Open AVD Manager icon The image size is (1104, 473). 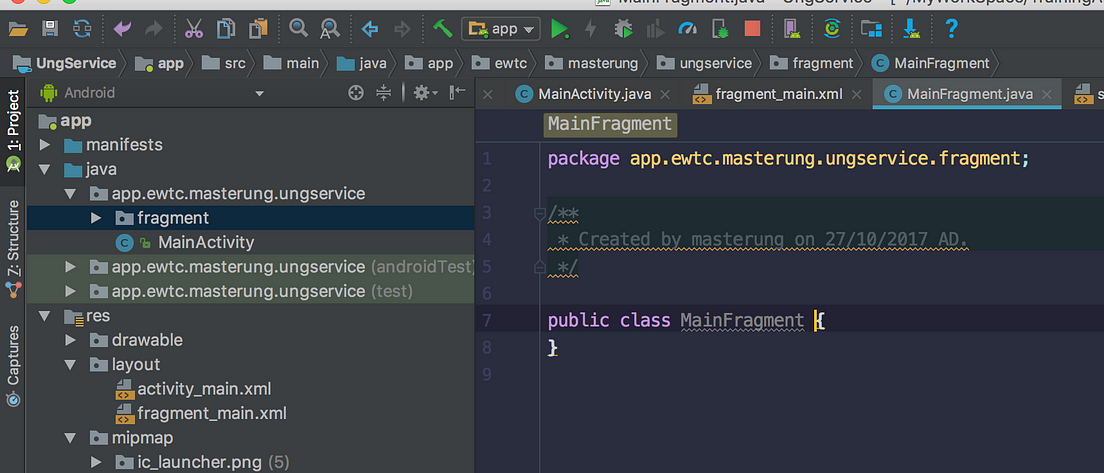click(793, 29)
